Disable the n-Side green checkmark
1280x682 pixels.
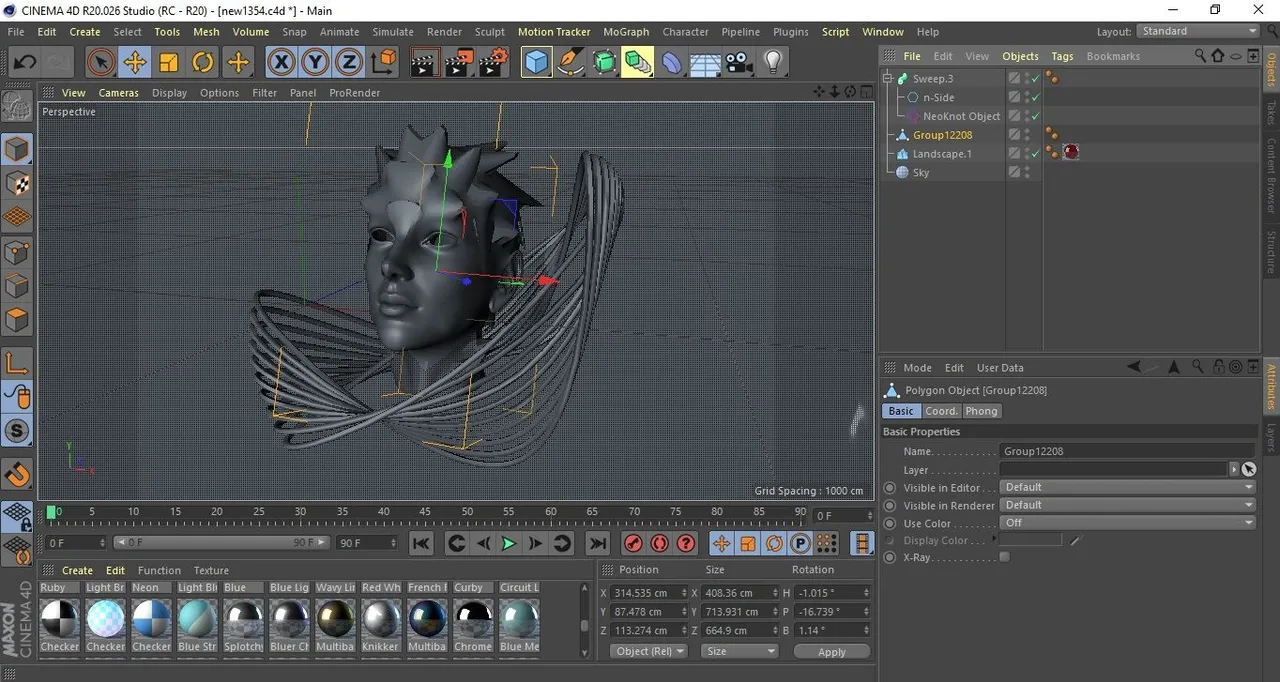(x=1036, y=97)
